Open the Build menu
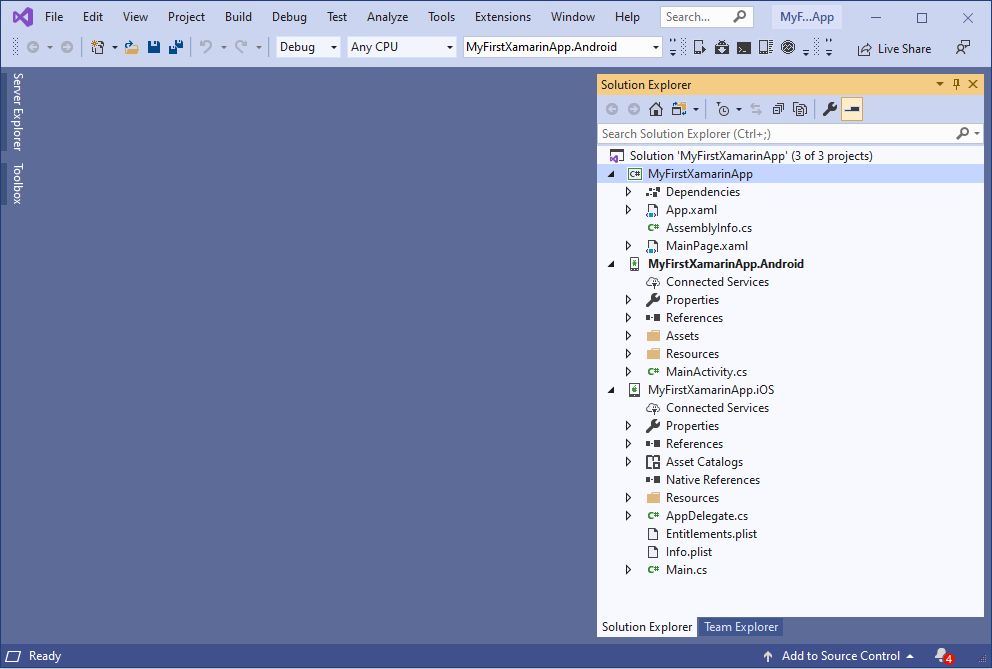This screenshot has width=992, height=669. 238,17
